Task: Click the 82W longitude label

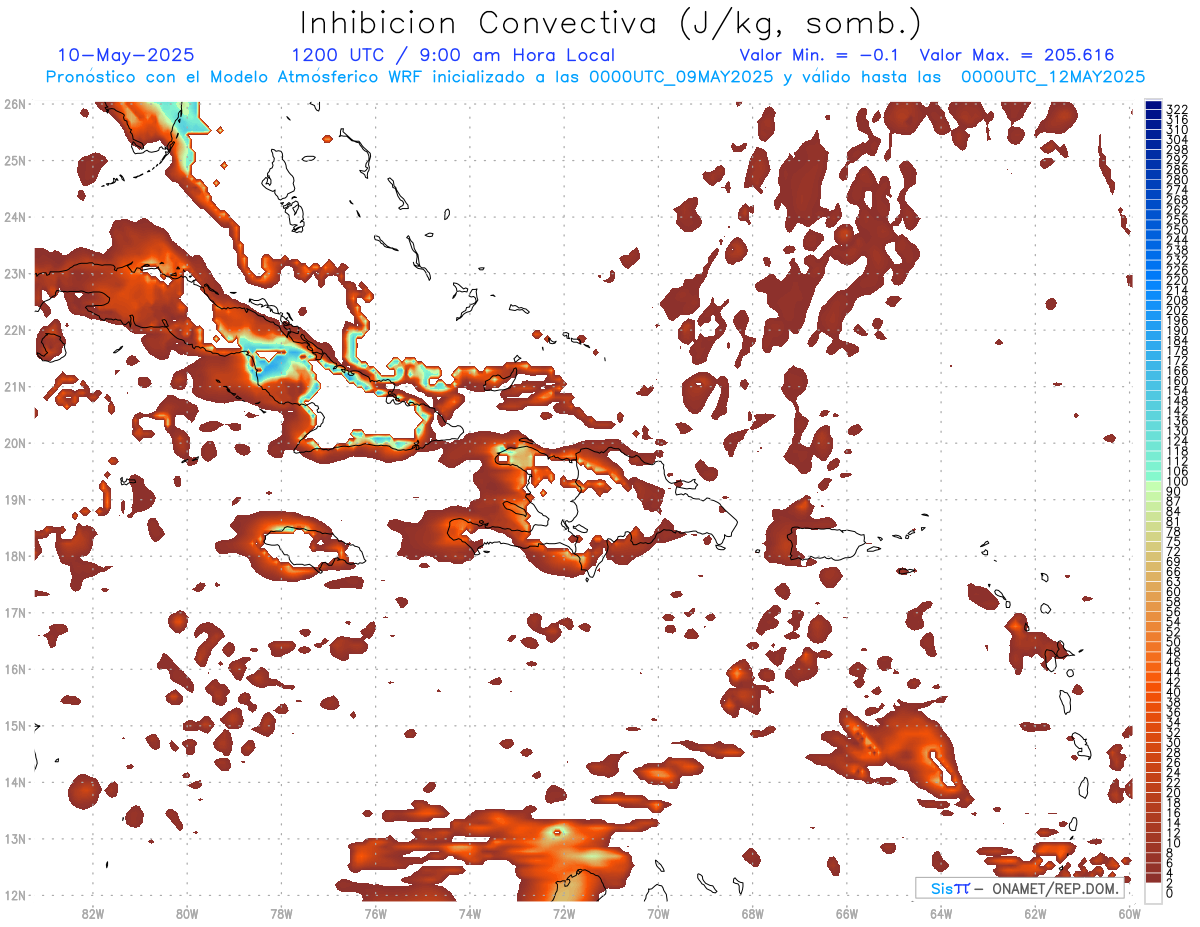Action: click(93, 913)
